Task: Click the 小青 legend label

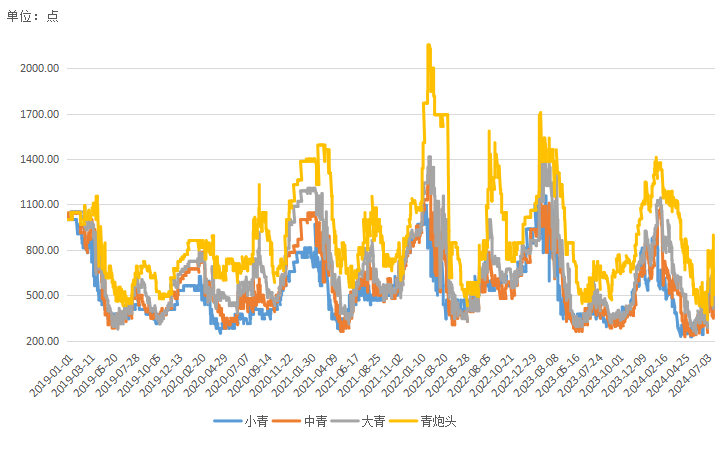Action: point(255,421)
